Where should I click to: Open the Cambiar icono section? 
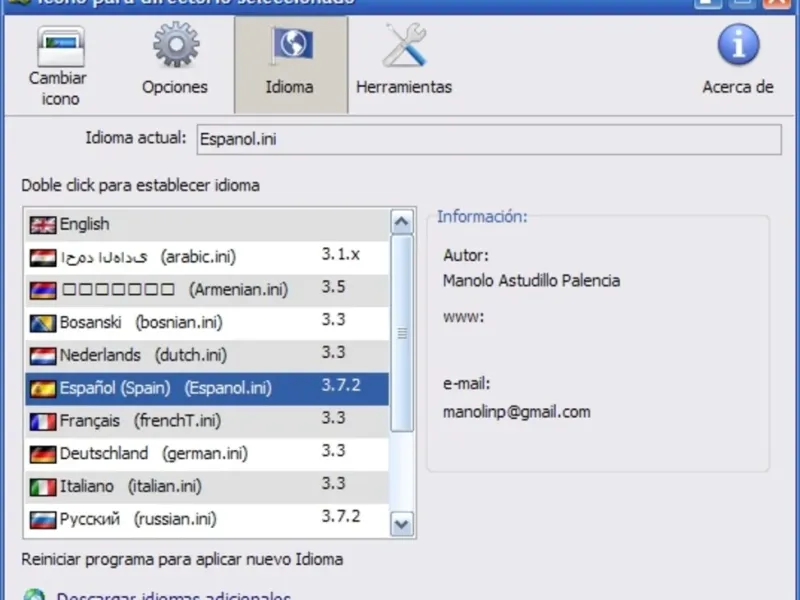58,65
